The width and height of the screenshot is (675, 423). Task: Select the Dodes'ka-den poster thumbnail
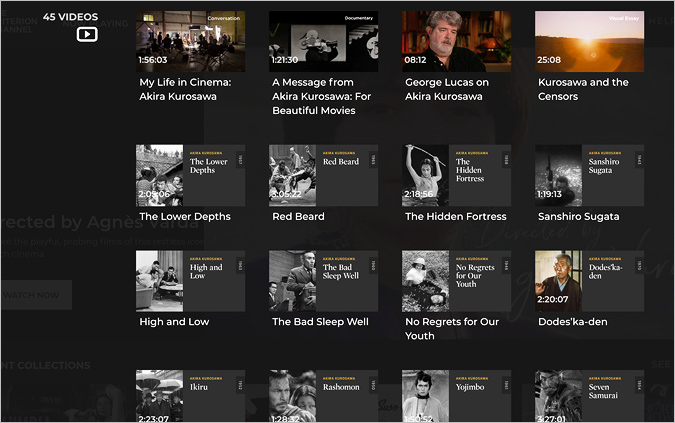coord(589,281)
